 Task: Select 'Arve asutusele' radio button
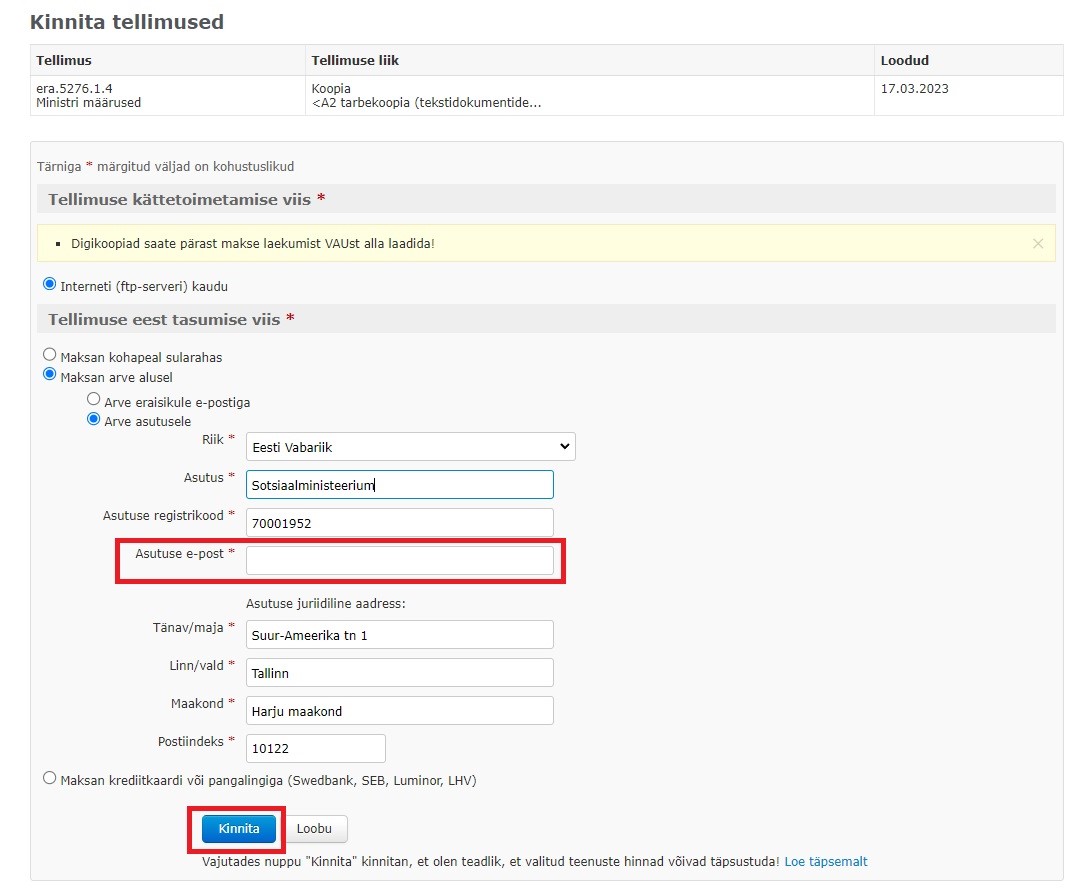pyautogui.click(x=94, y=419)
